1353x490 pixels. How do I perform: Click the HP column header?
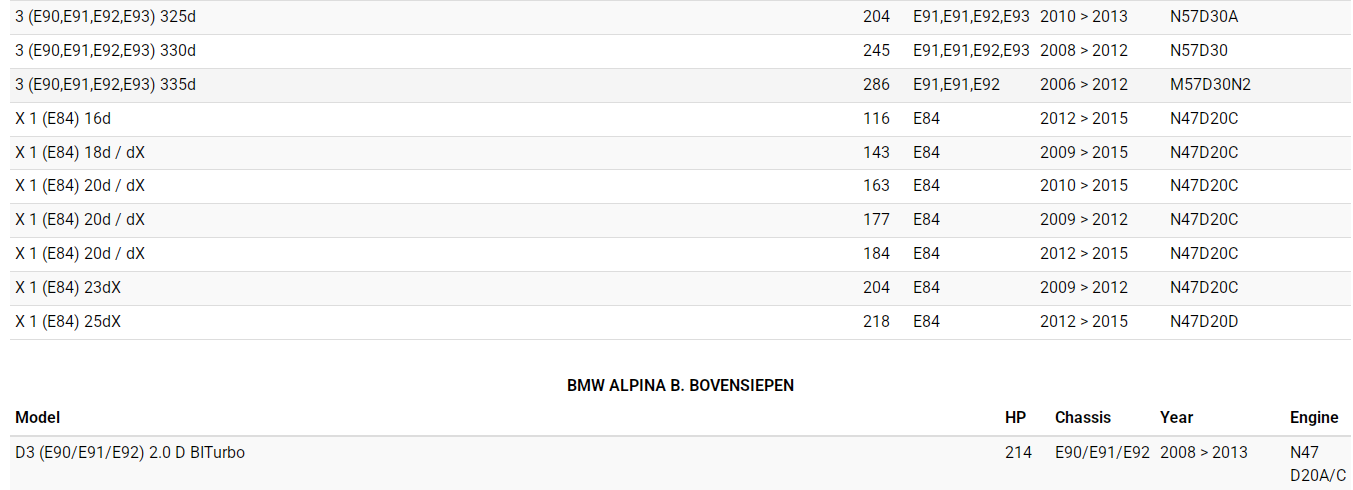pyautogui.click(x=1015, y=417)
